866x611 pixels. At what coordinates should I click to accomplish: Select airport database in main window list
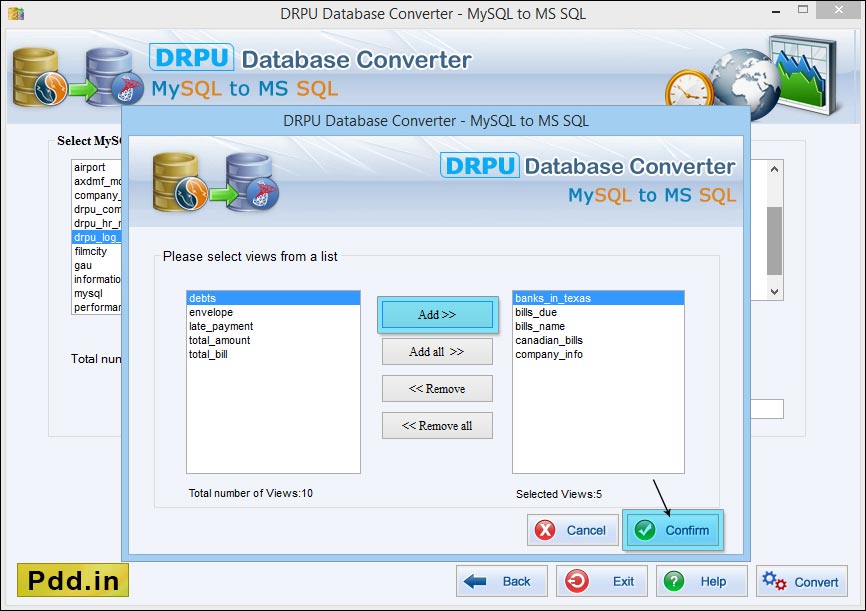point(97,167)
